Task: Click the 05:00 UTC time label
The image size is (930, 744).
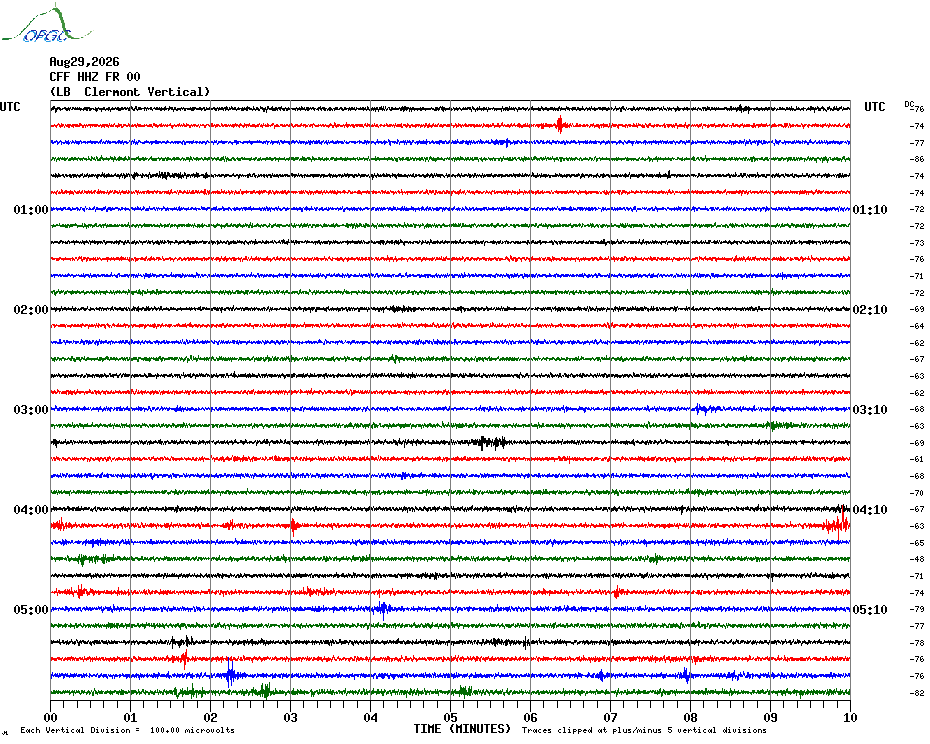Action: (31, 610)
